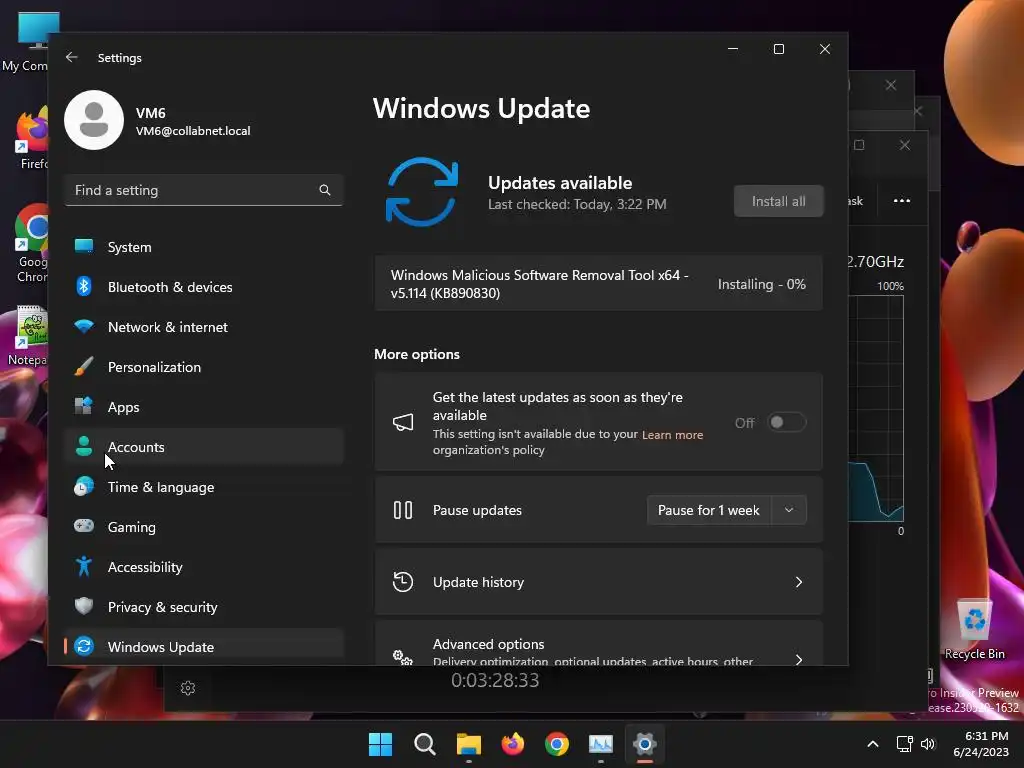Click the large blue update refresh icon

pyautogui.click(x=422, y=192)
